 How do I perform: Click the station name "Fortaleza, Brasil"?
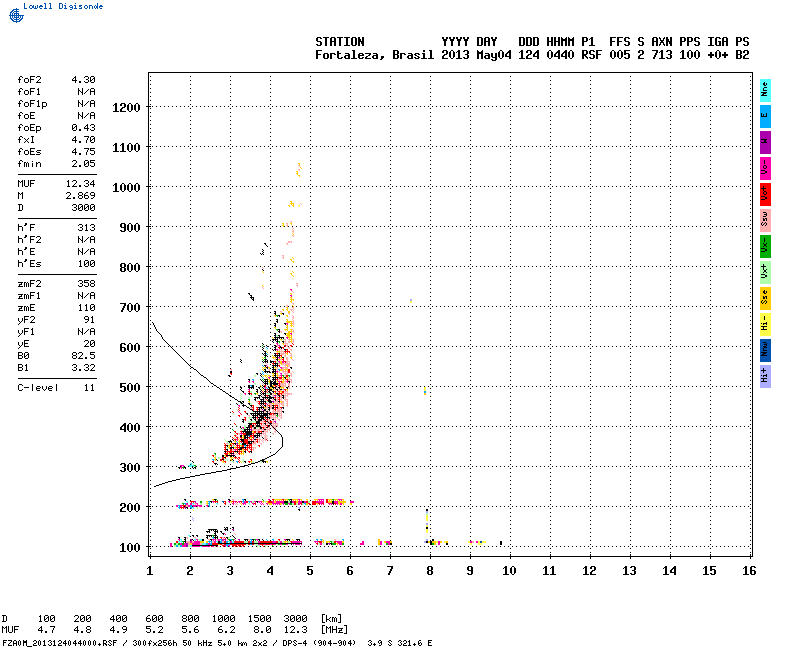pos(374,55)
